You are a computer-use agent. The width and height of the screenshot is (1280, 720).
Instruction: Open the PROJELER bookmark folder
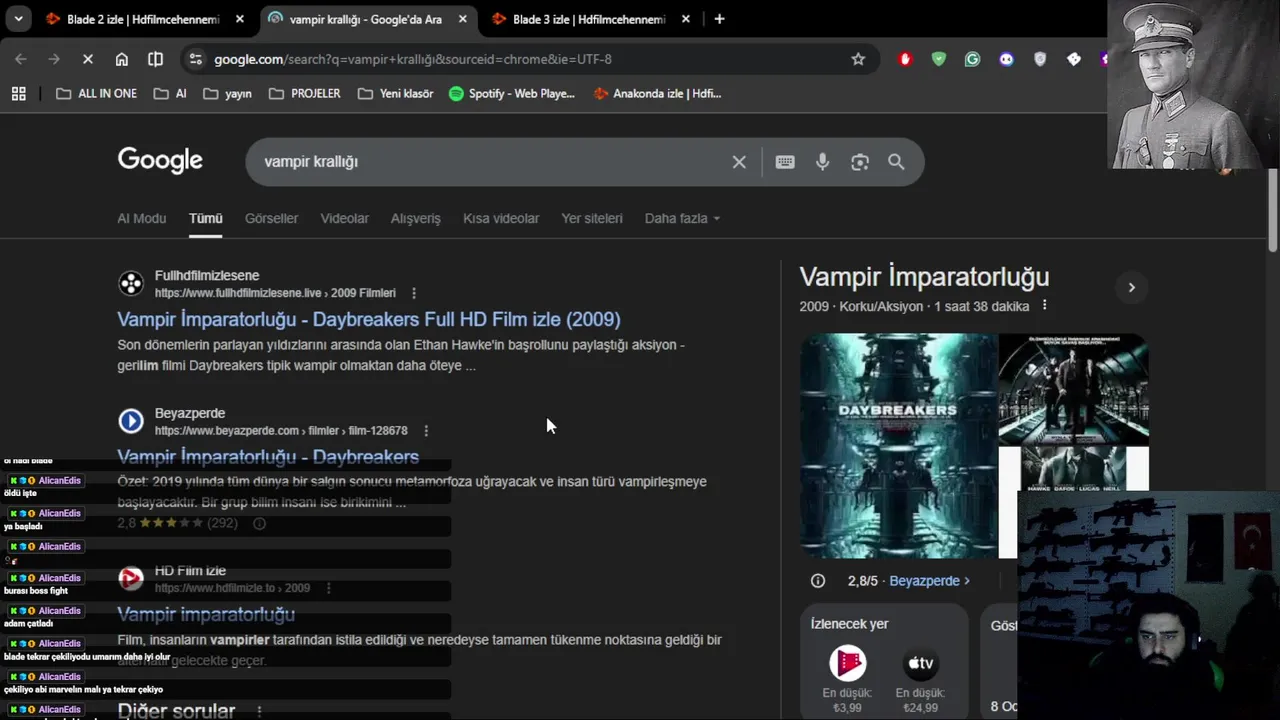tap(305, 93)
